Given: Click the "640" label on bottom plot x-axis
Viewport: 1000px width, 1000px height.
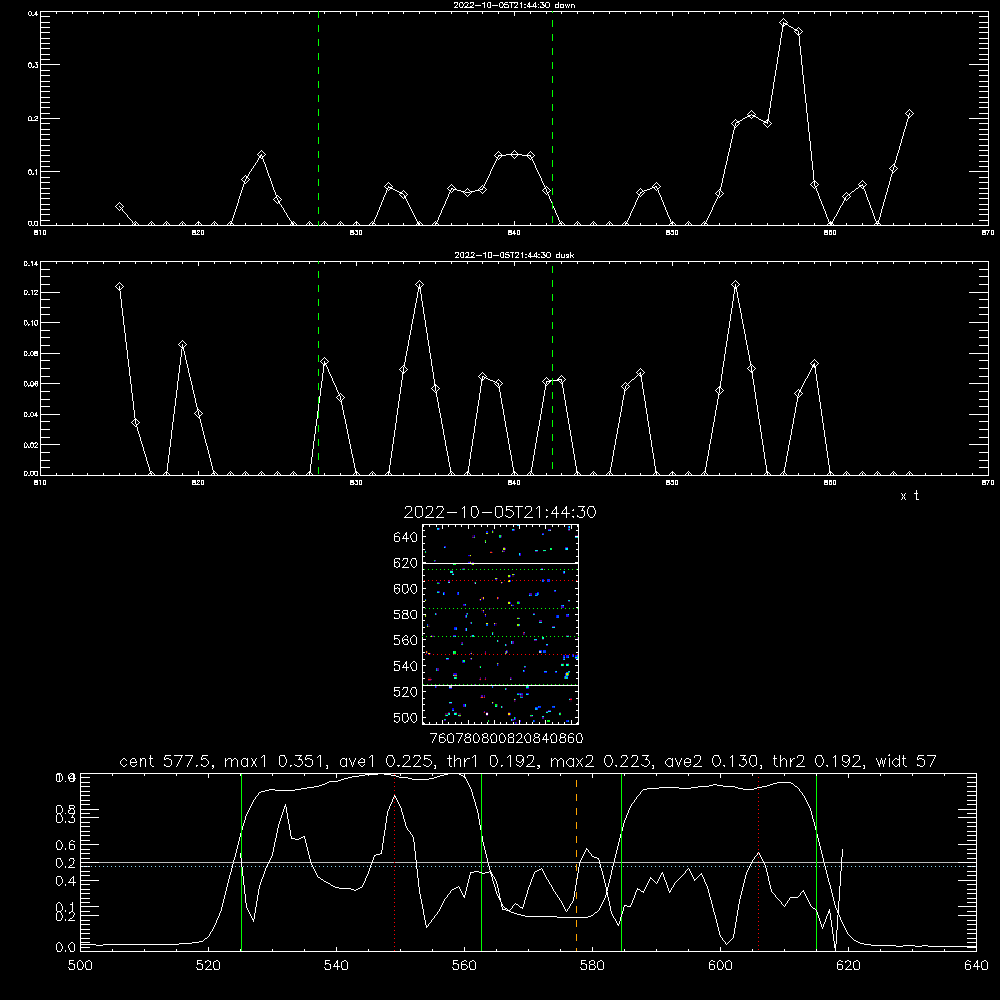Looking at the screenshot, I should [976, 966].
